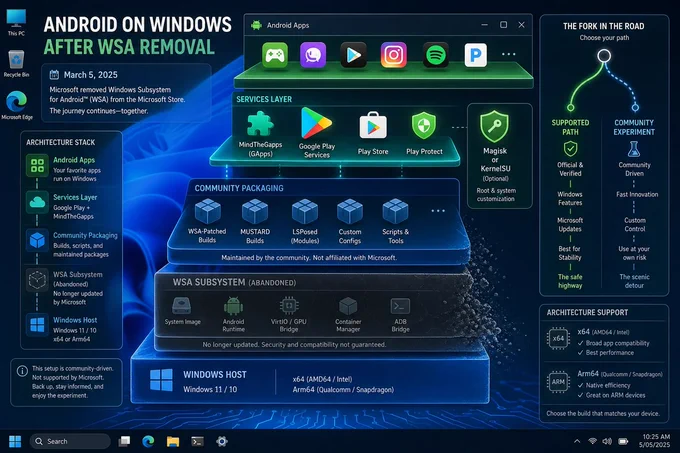Show more apps via Android Apps ellipsis

coord(508,55)
